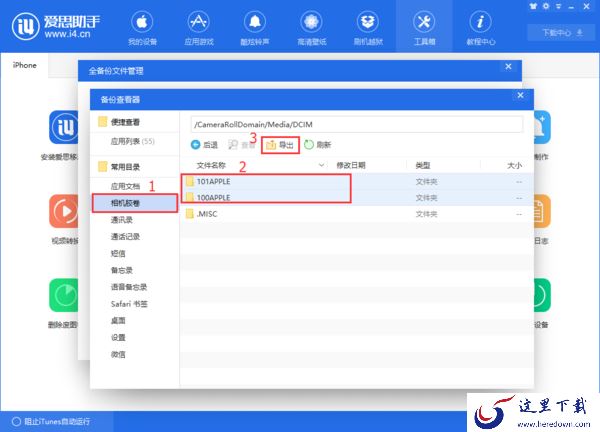The image size is (600, 432).
Task: Click 刷新 refresh toolbar button
Action: click(x=317, y=145)
